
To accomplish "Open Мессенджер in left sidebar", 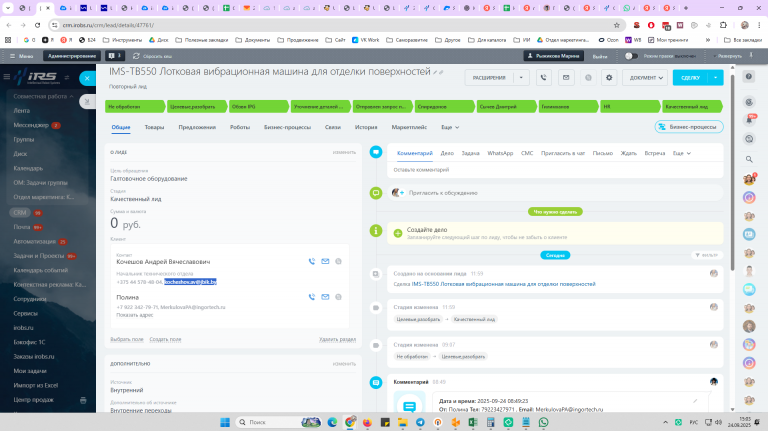I will 31,125.
